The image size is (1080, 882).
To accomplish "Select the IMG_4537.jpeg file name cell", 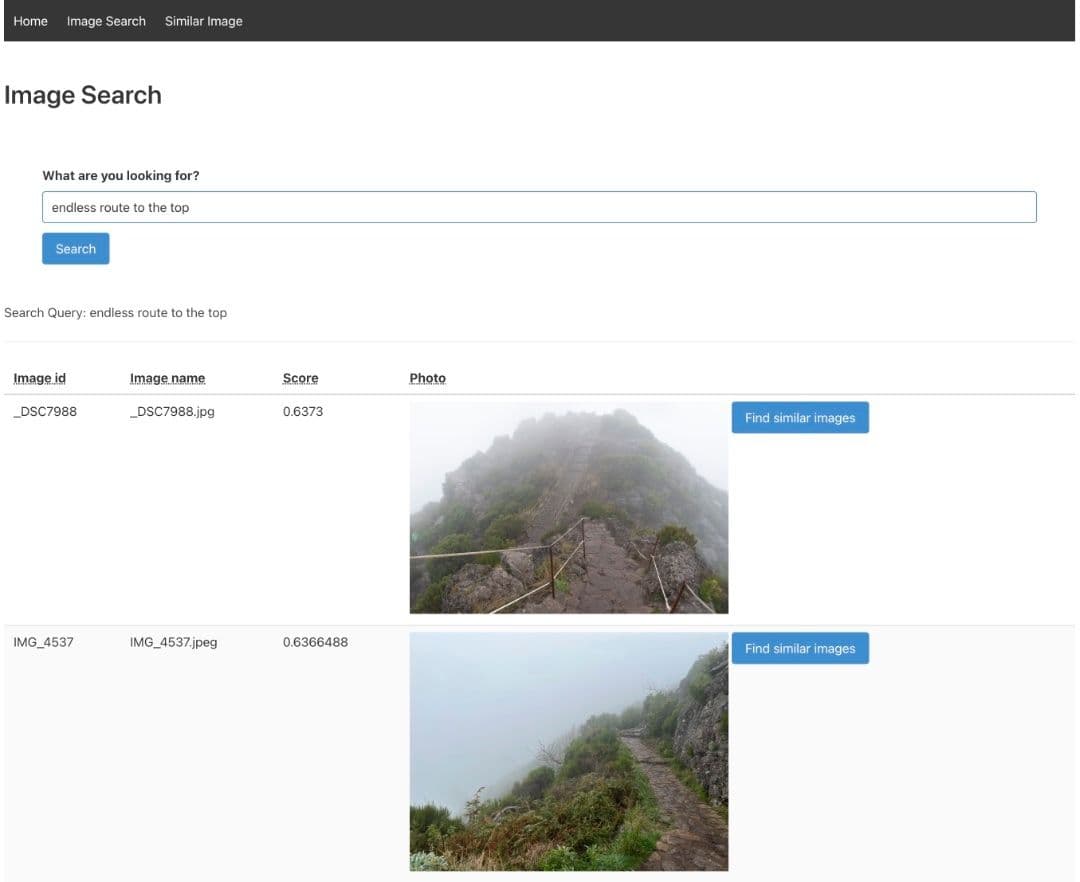I will [x=173, y=642].
